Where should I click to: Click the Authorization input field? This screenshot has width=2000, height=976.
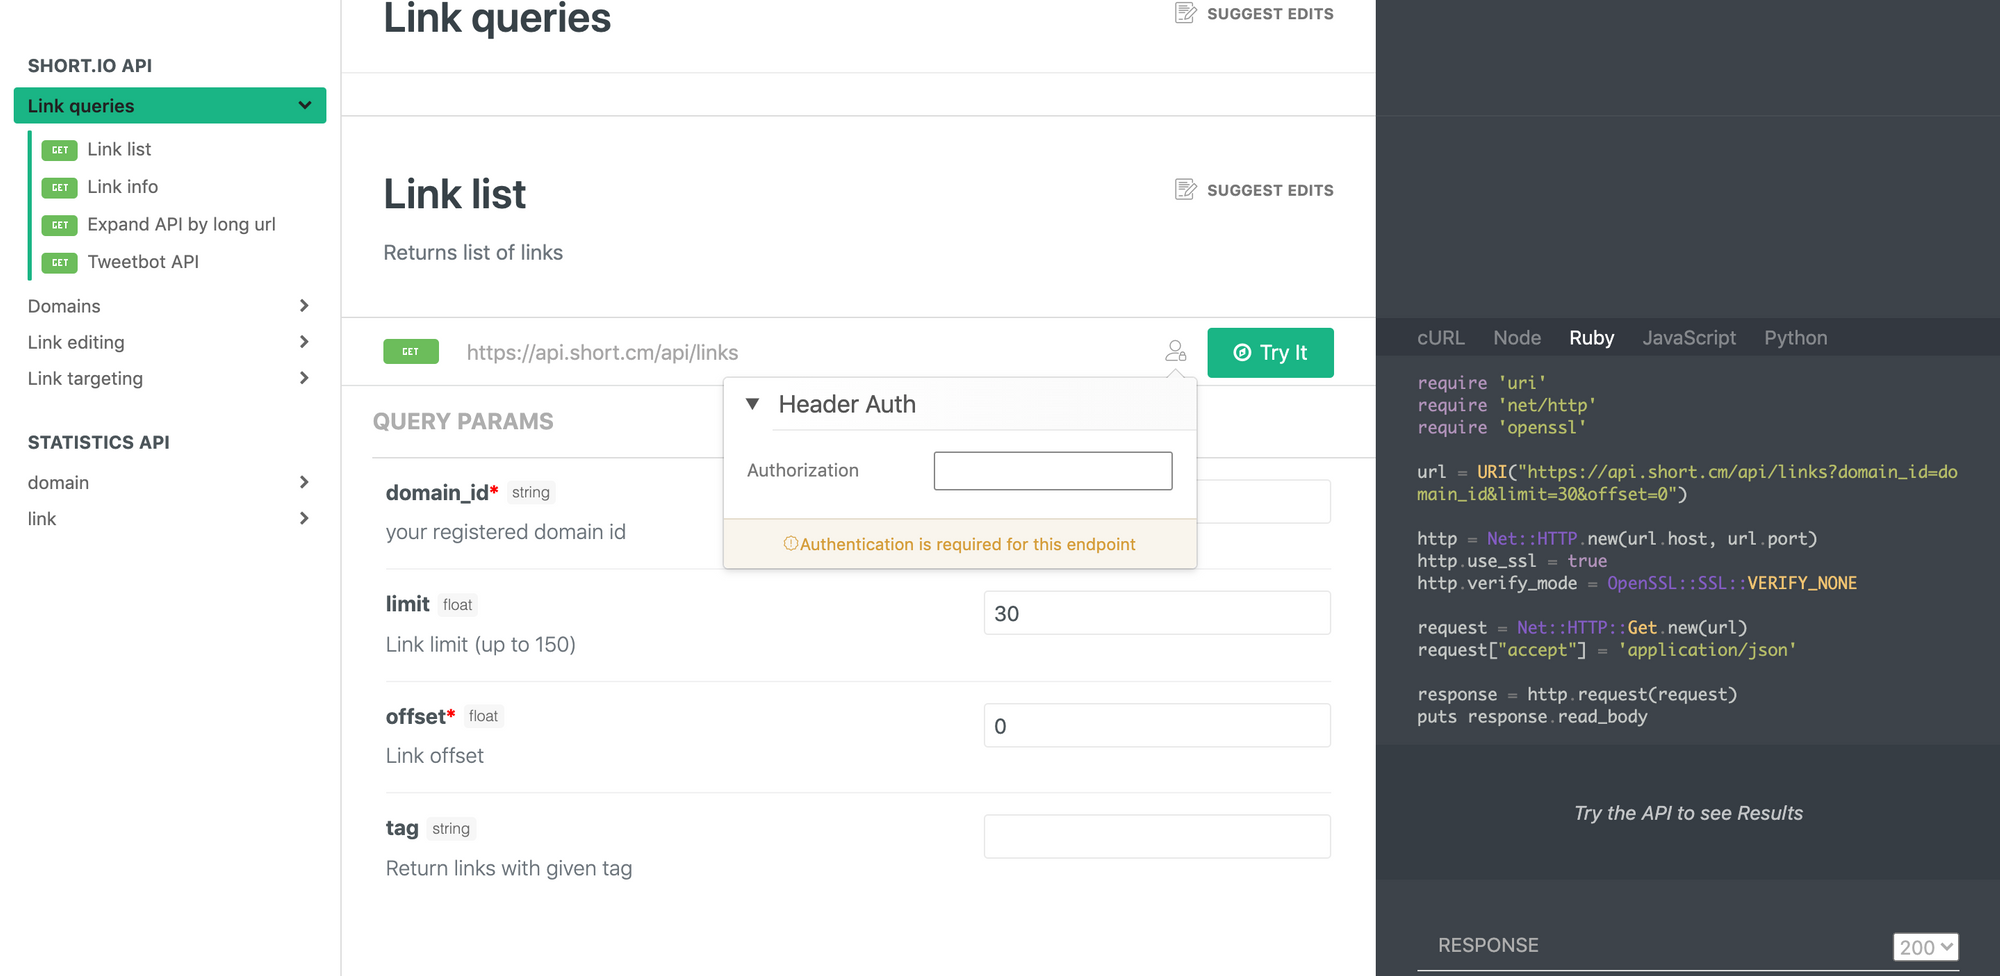(1052, 470)
